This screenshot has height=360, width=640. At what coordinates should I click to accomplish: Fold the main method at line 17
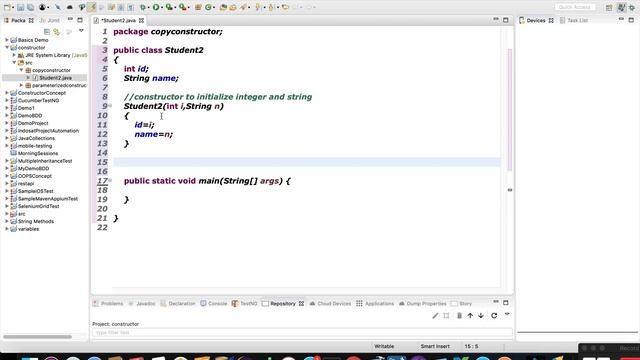pyautogui.click(x=110, y=180)
